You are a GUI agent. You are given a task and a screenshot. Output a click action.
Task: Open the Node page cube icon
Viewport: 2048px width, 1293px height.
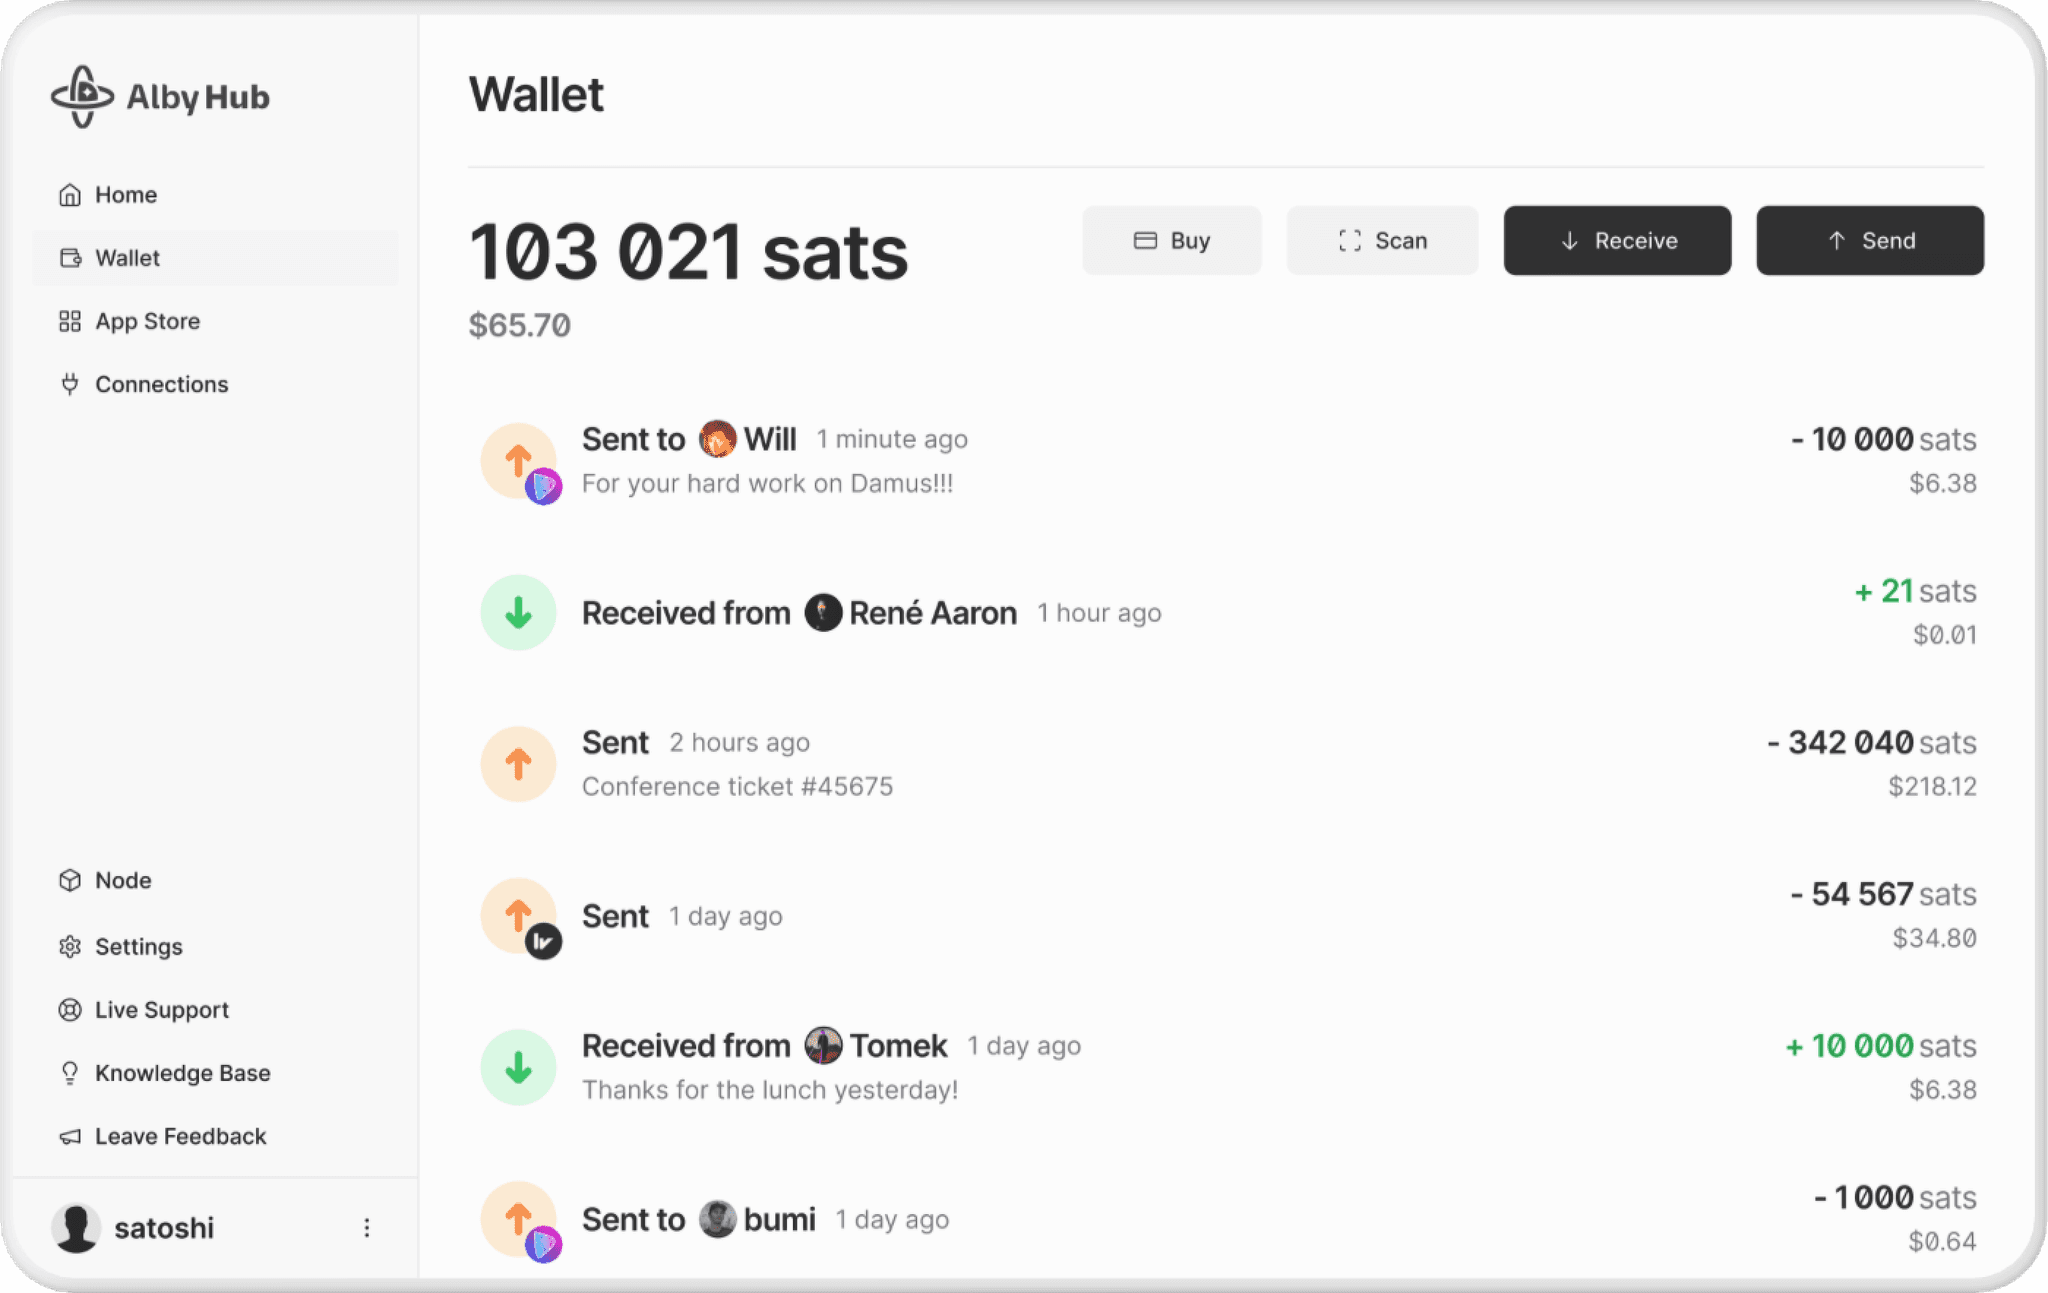click(70, 880)
